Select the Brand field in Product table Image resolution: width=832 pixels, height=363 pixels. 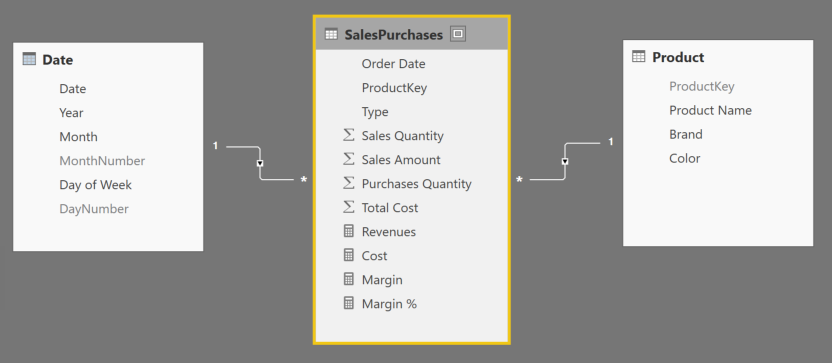click(686, 134)
